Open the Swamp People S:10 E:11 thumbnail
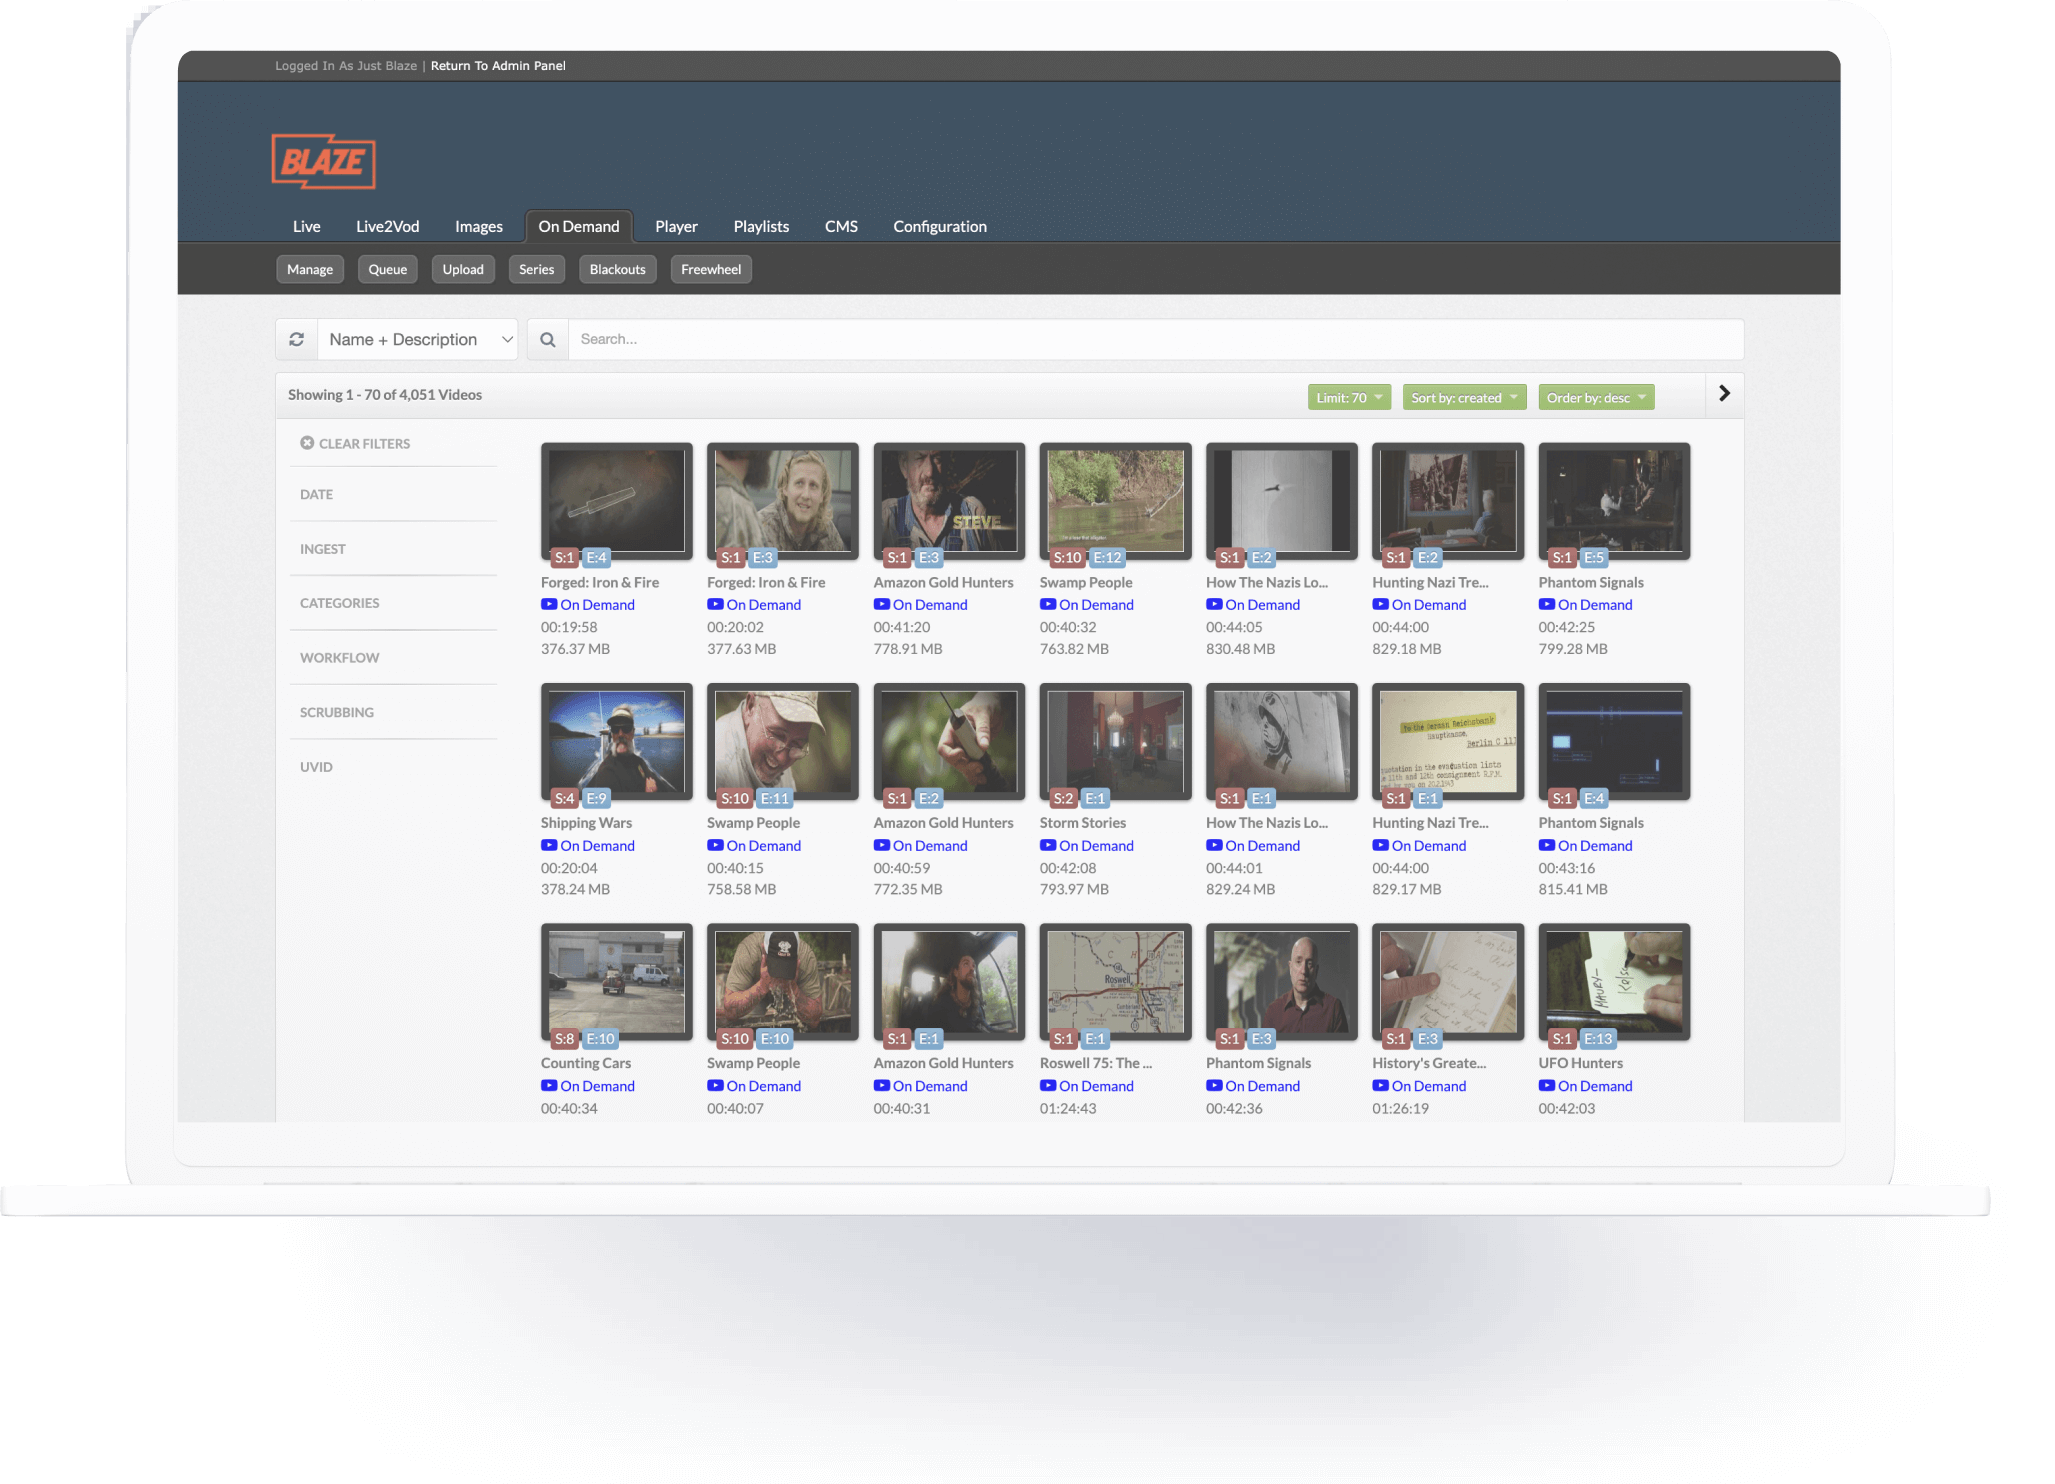The height and width of the screenshot is (1484, 2055). 783,742
